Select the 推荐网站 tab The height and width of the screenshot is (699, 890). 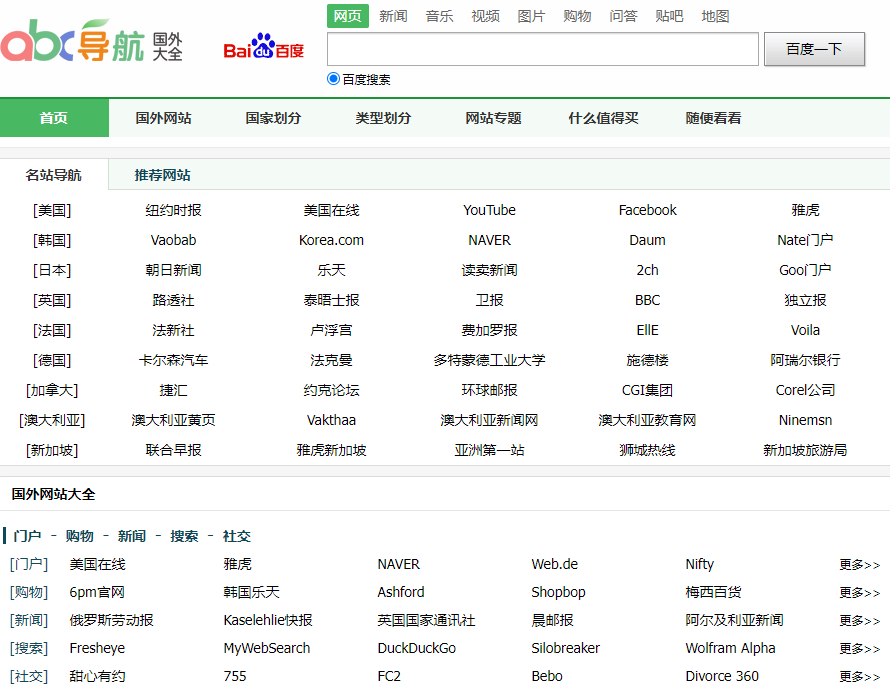click(162, 174)
